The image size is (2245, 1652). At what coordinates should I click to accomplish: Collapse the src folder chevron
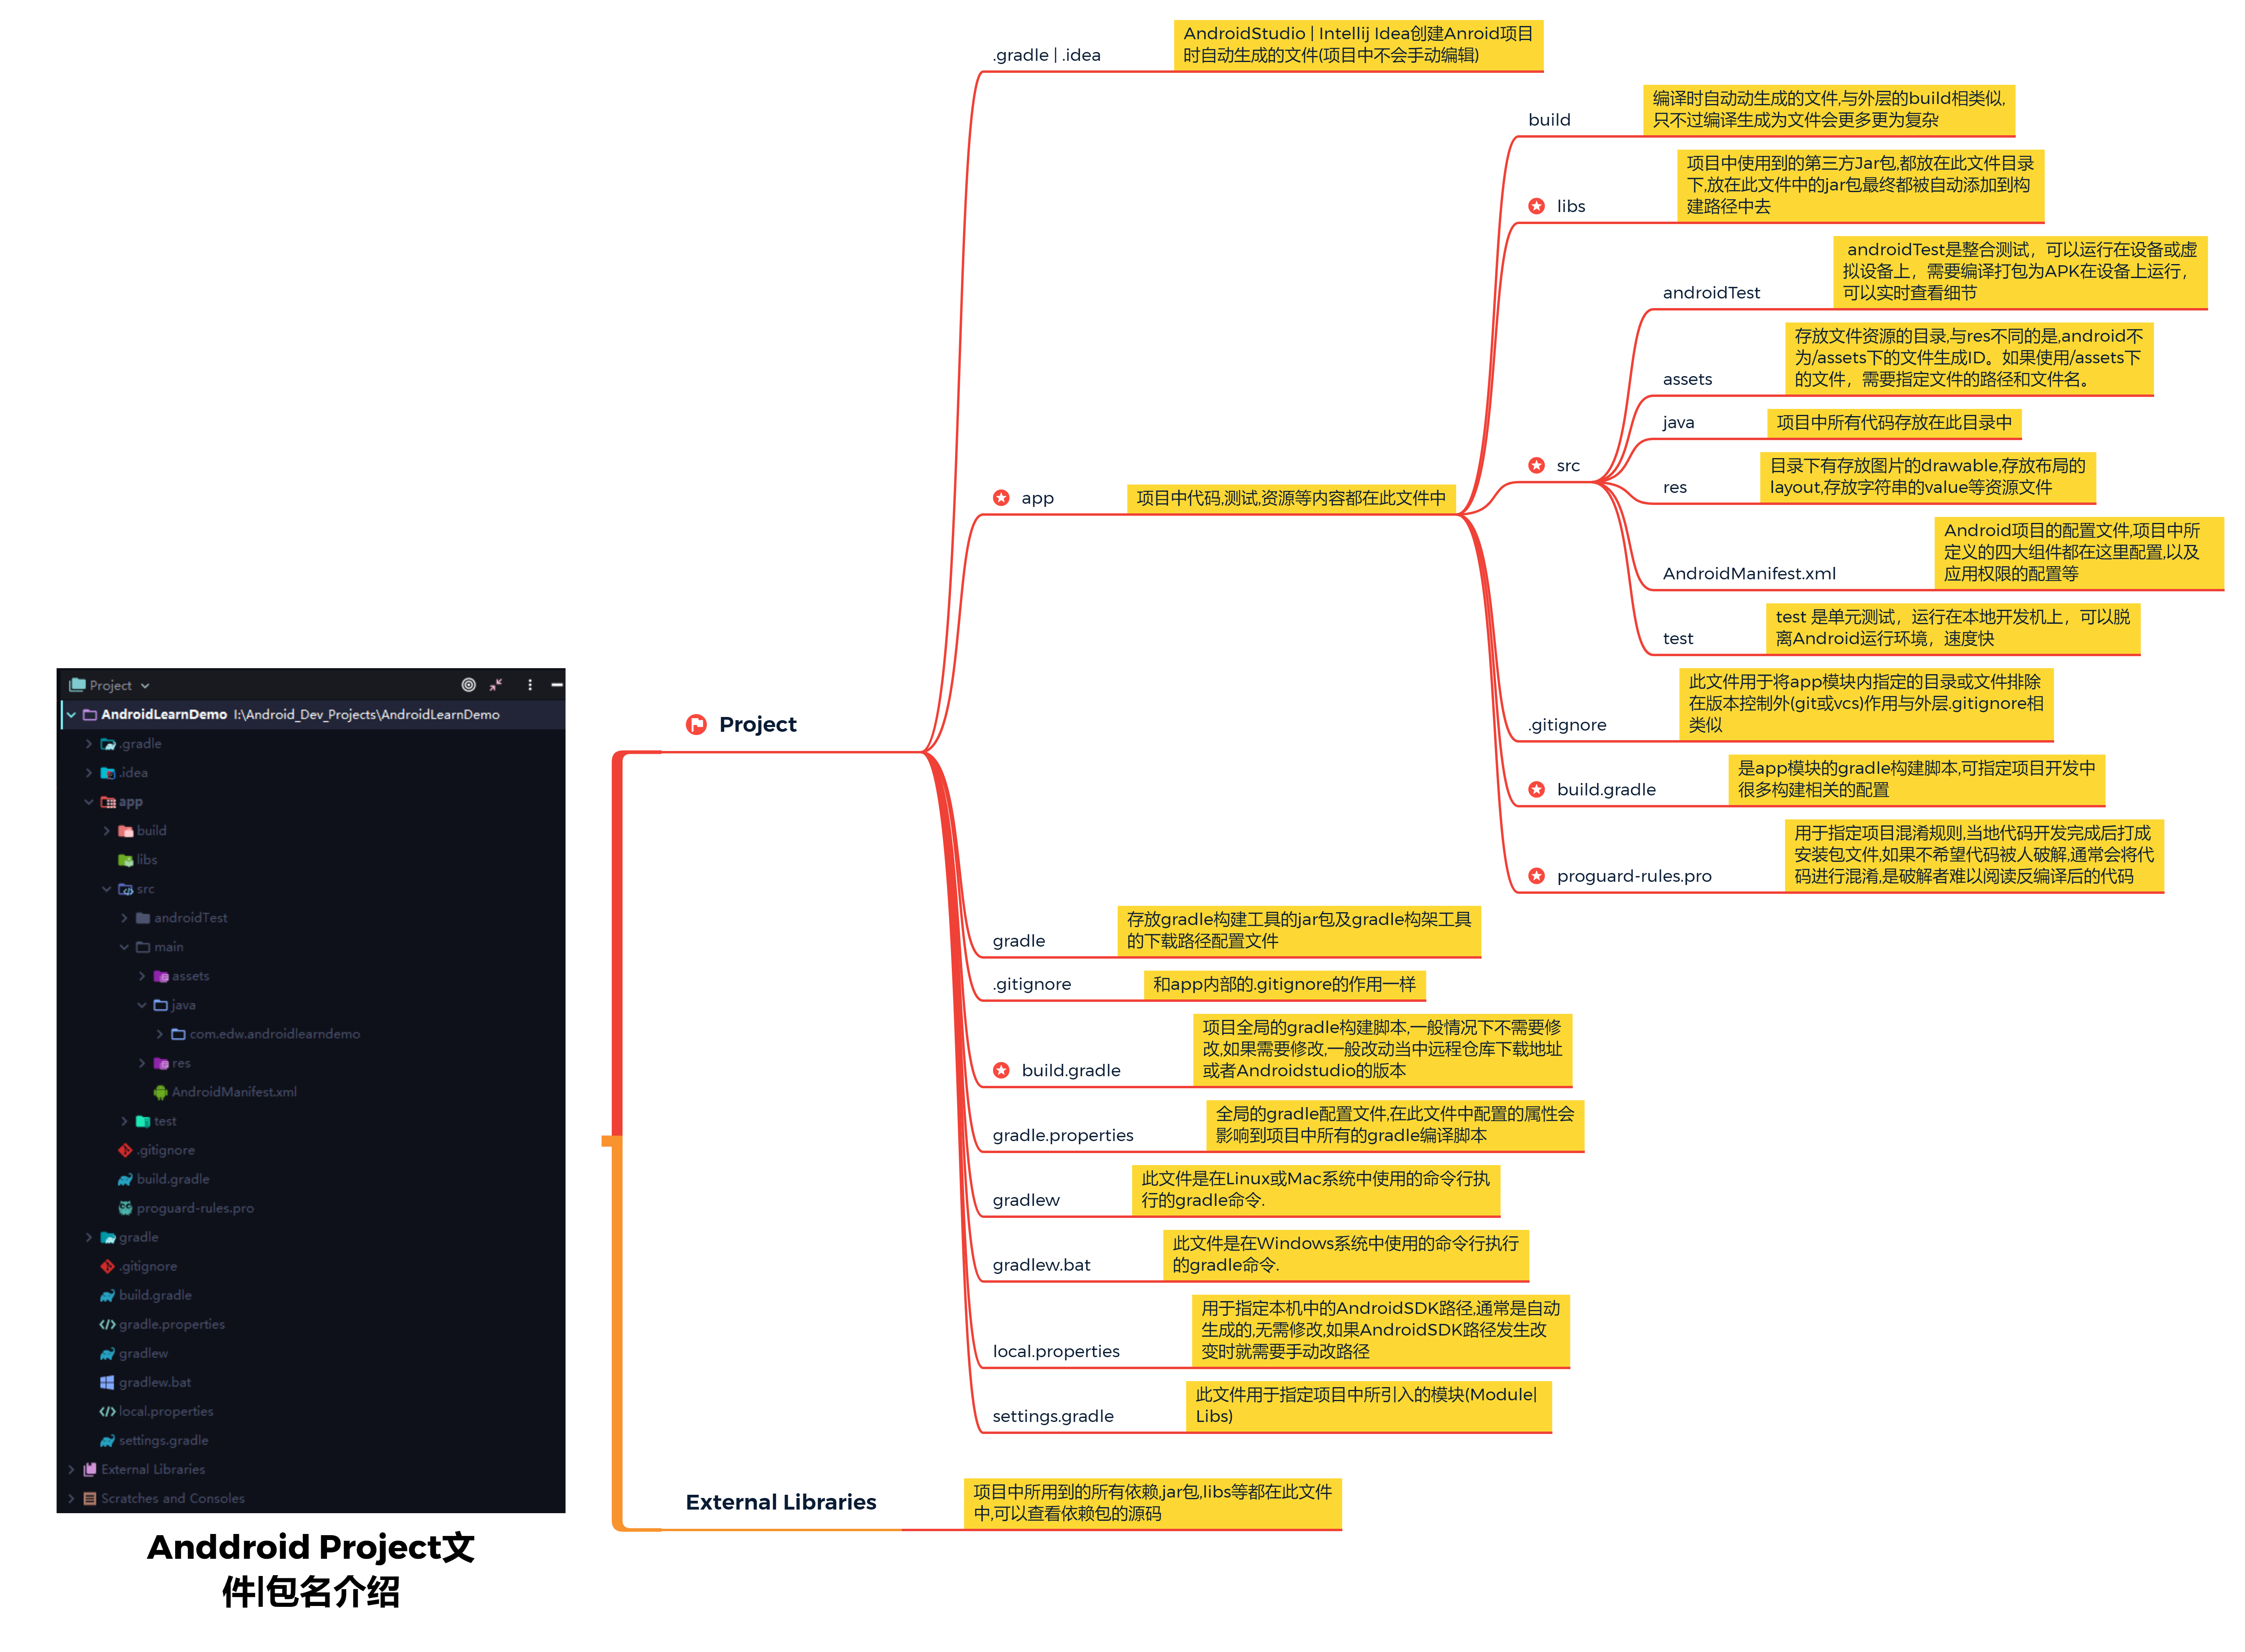click(107, 889)
